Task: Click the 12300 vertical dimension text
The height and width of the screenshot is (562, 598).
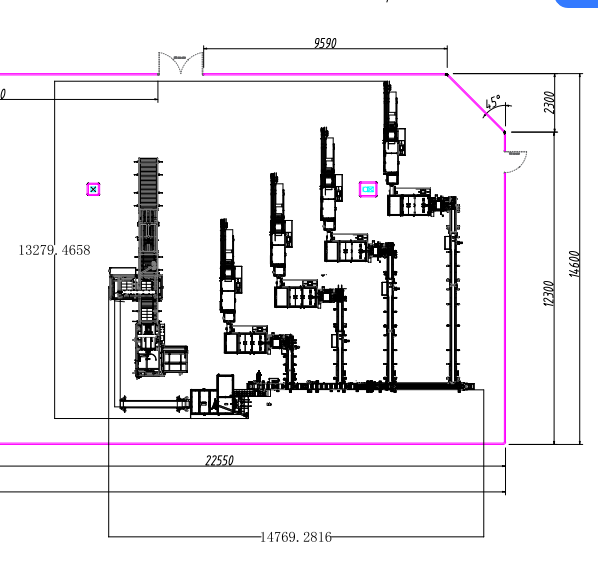Action: point(548,293)
